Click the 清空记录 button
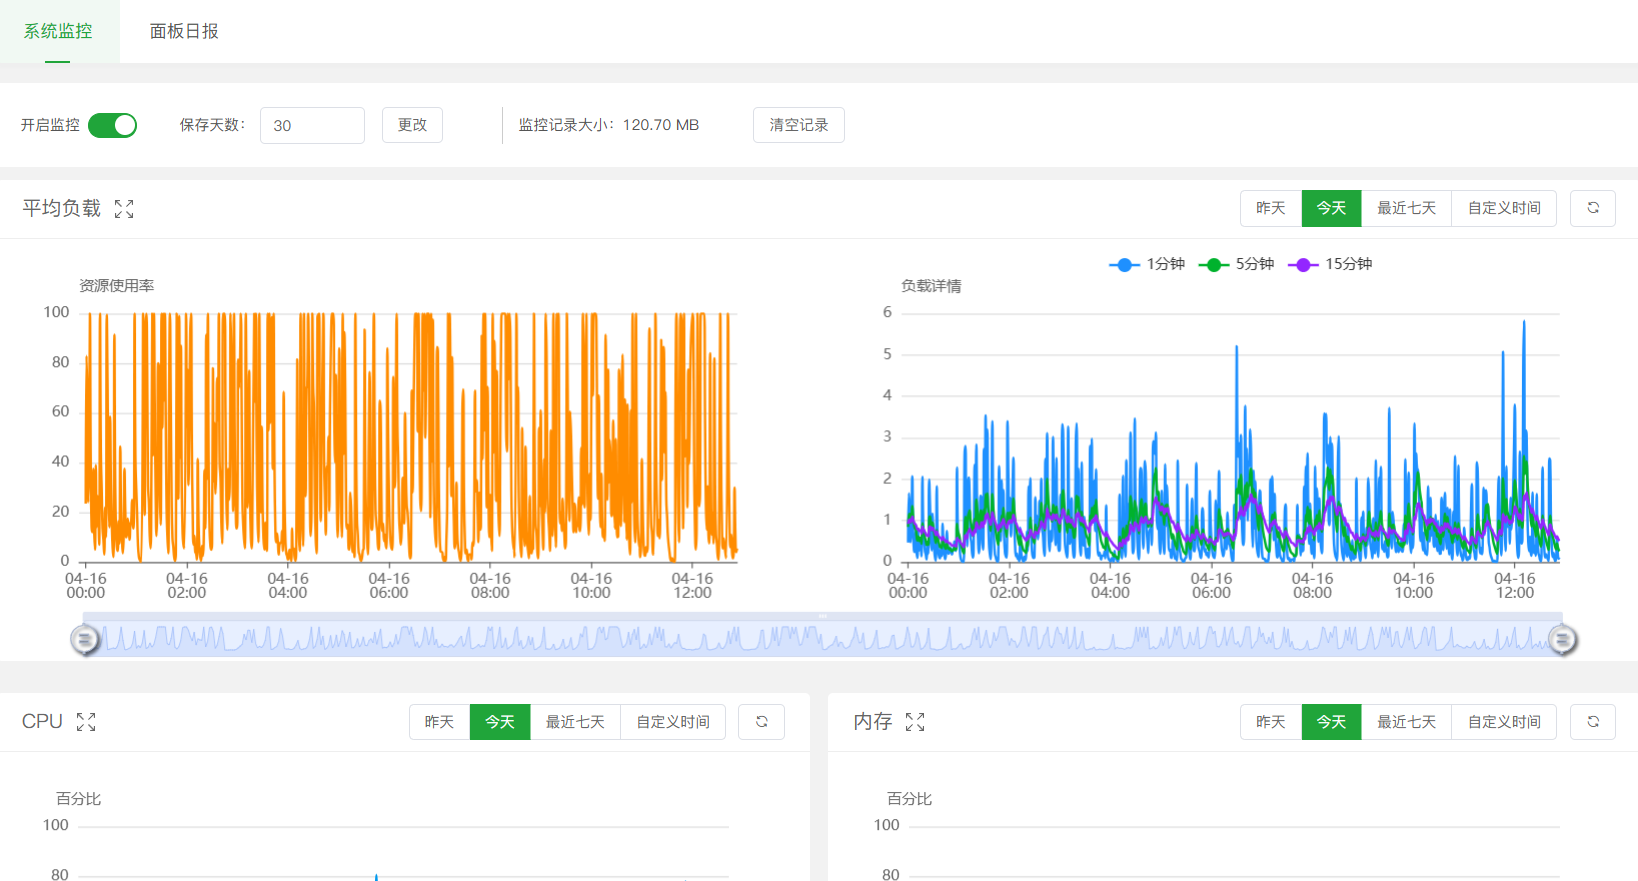1638x881 pixels. pyautogui.click(x=799, y=125)
